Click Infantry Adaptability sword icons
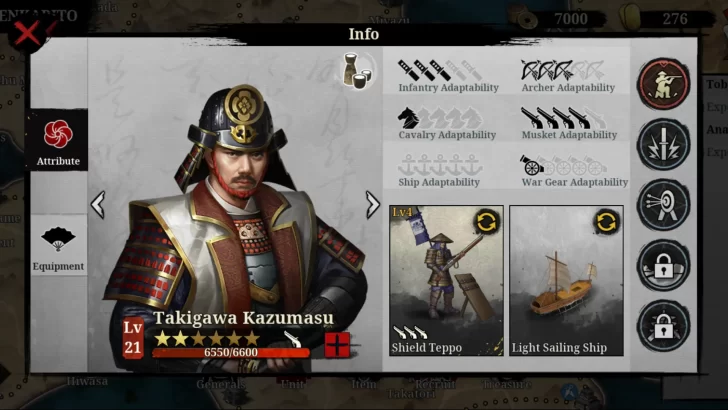This screenshot has height=410, width=728. point(441,70)
